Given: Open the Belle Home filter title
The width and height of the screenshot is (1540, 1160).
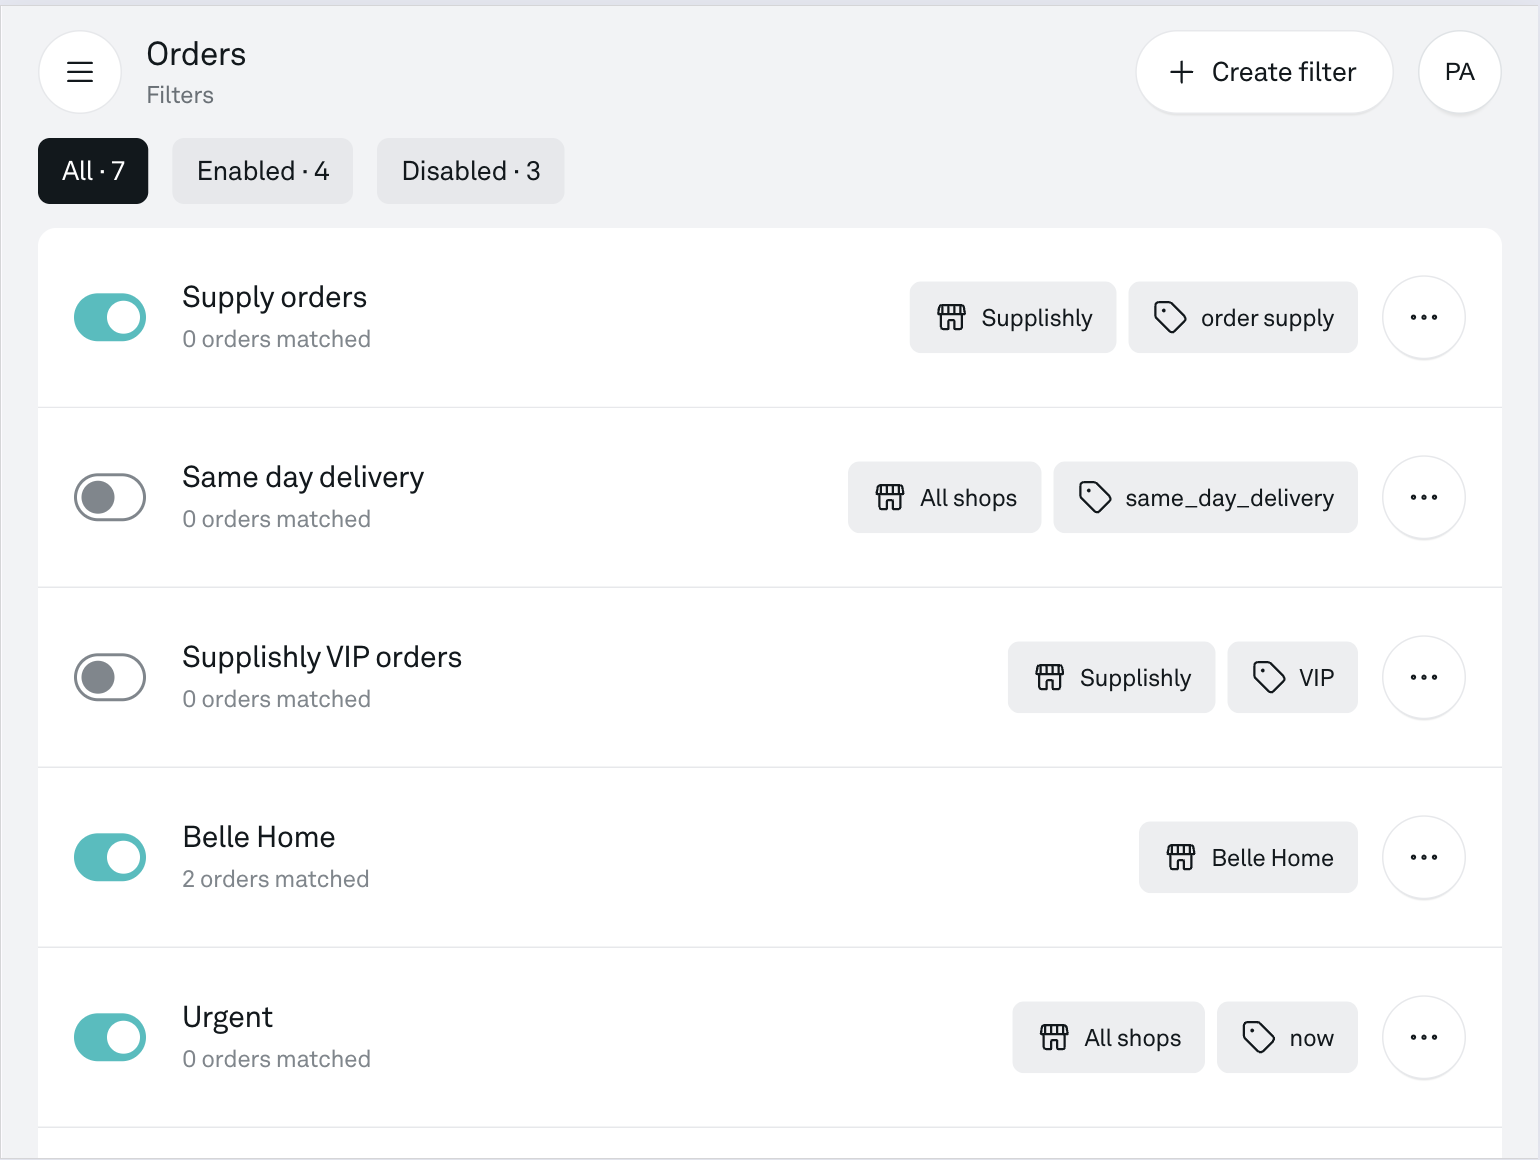Looking at the screenshot, I should tap(259, 837).
